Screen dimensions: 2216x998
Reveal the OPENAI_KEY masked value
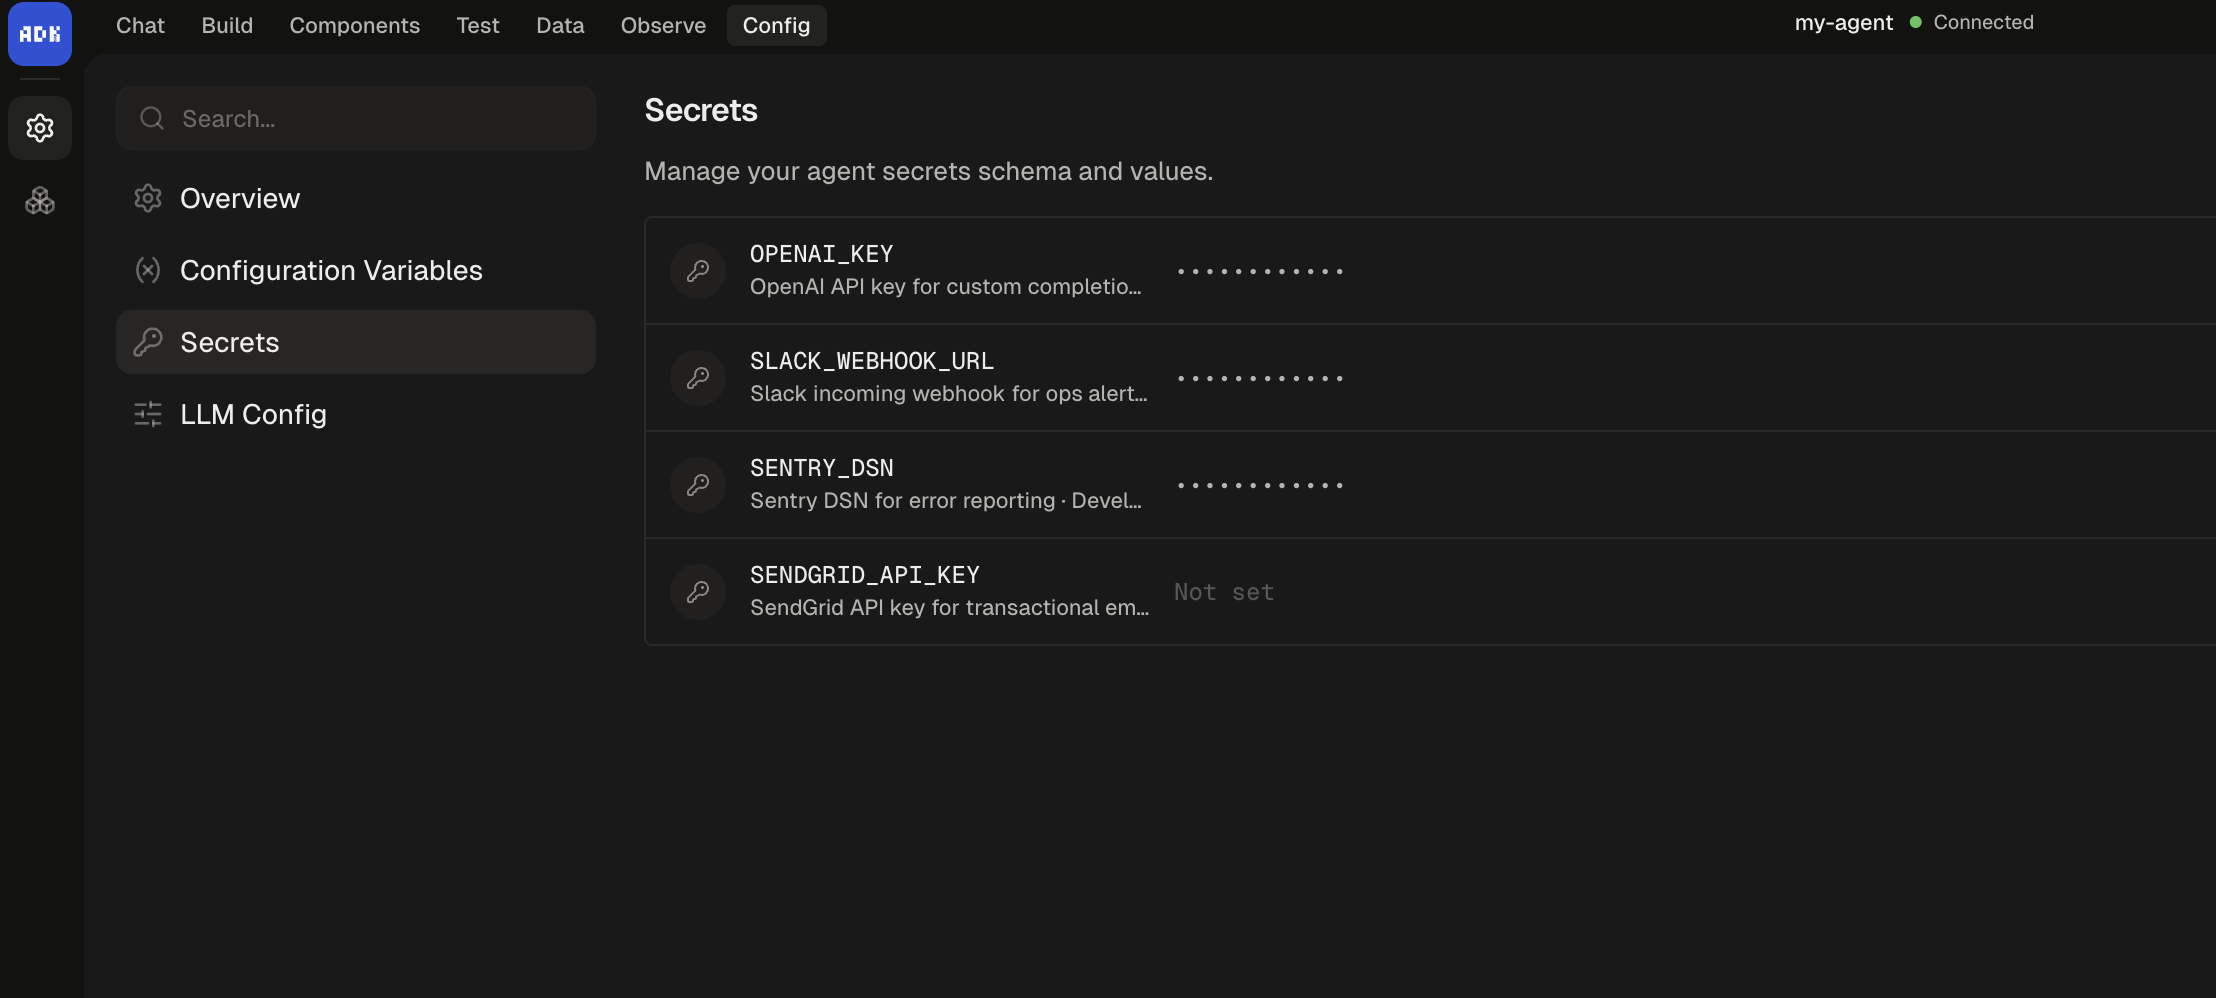1260,270
